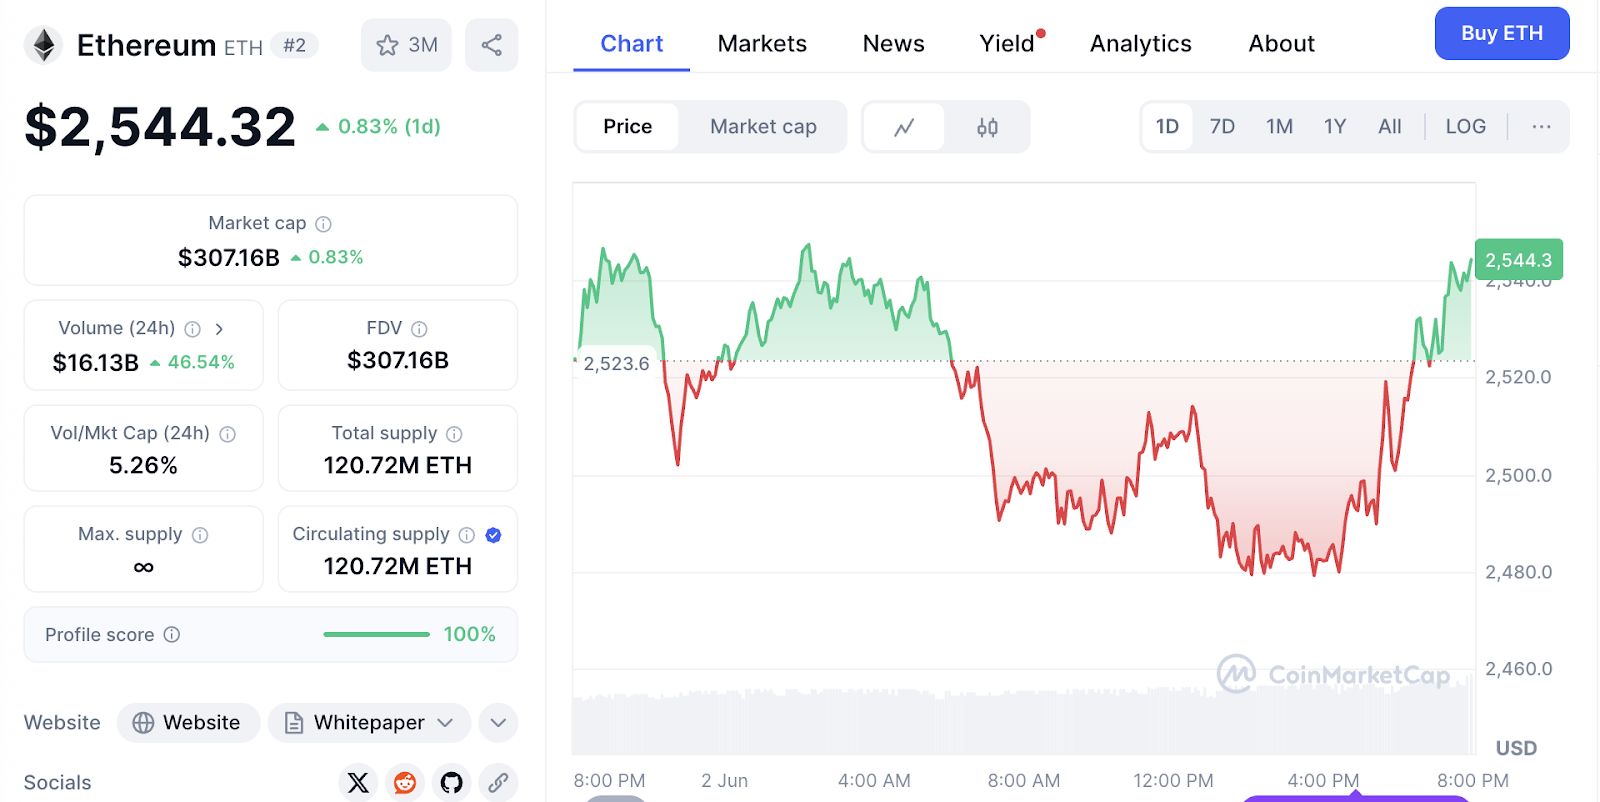The image size is (1600, 802).
Task: Select the Price chart toggle
Action: pos(627,127)
